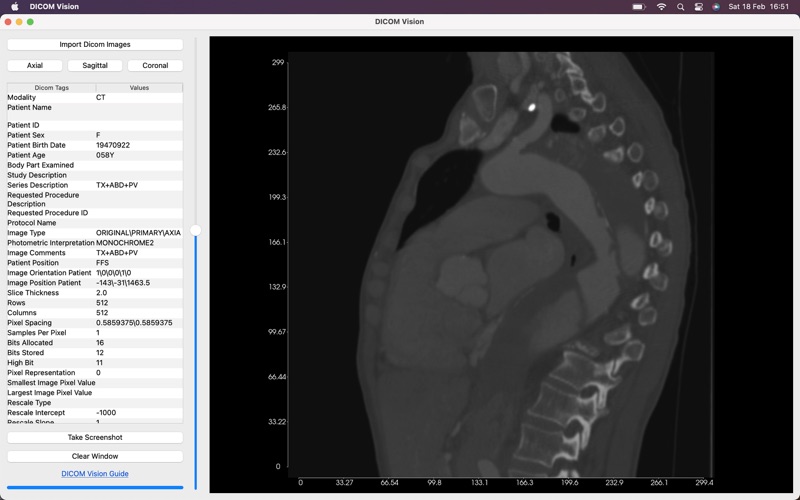The height and width of the screenshot is (500, 800).
Task: Select Image Orientation Patient row
Action: [x=95, y=273]
